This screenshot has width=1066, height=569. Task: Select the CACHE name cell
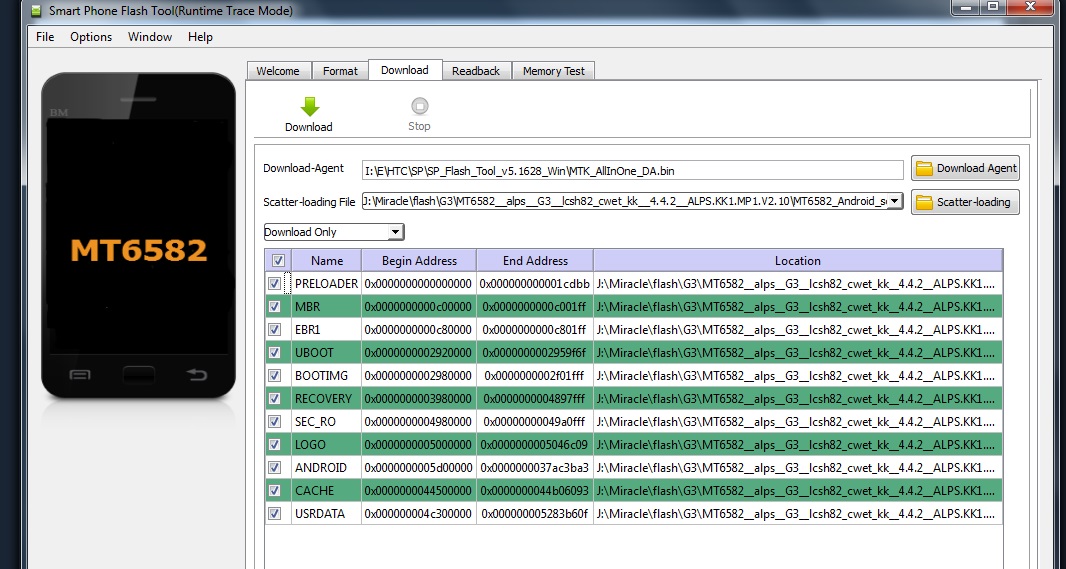(x=326, y=490)
